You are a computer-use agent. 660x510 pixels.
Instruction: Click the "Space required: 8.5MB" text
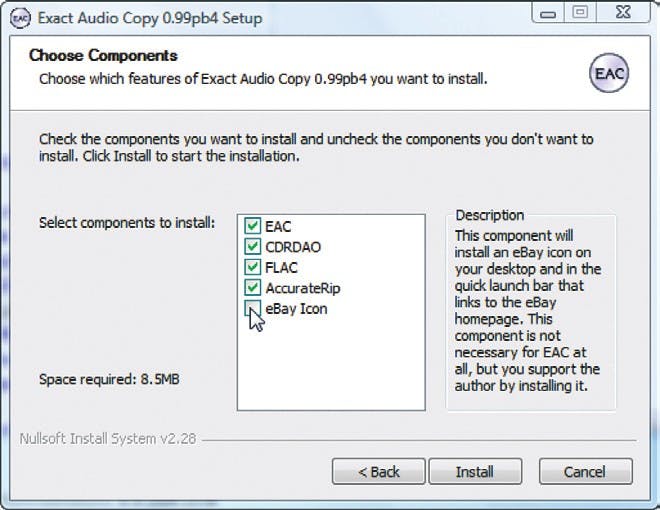pyautogui.click(x=109, y=380)
